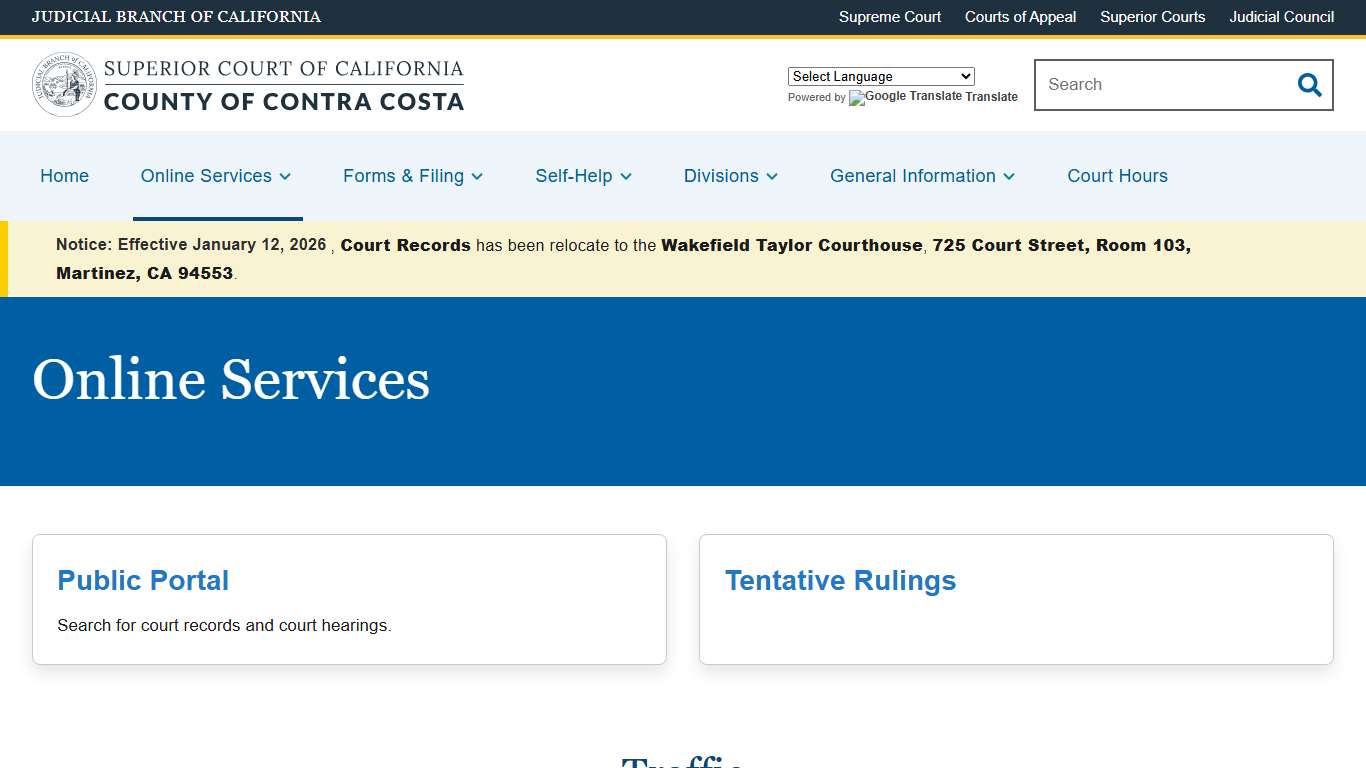The height and width of the screenshot is (768, 1366).
Task: Open the Public Portal card link
Action: click(x=143, y=580)
